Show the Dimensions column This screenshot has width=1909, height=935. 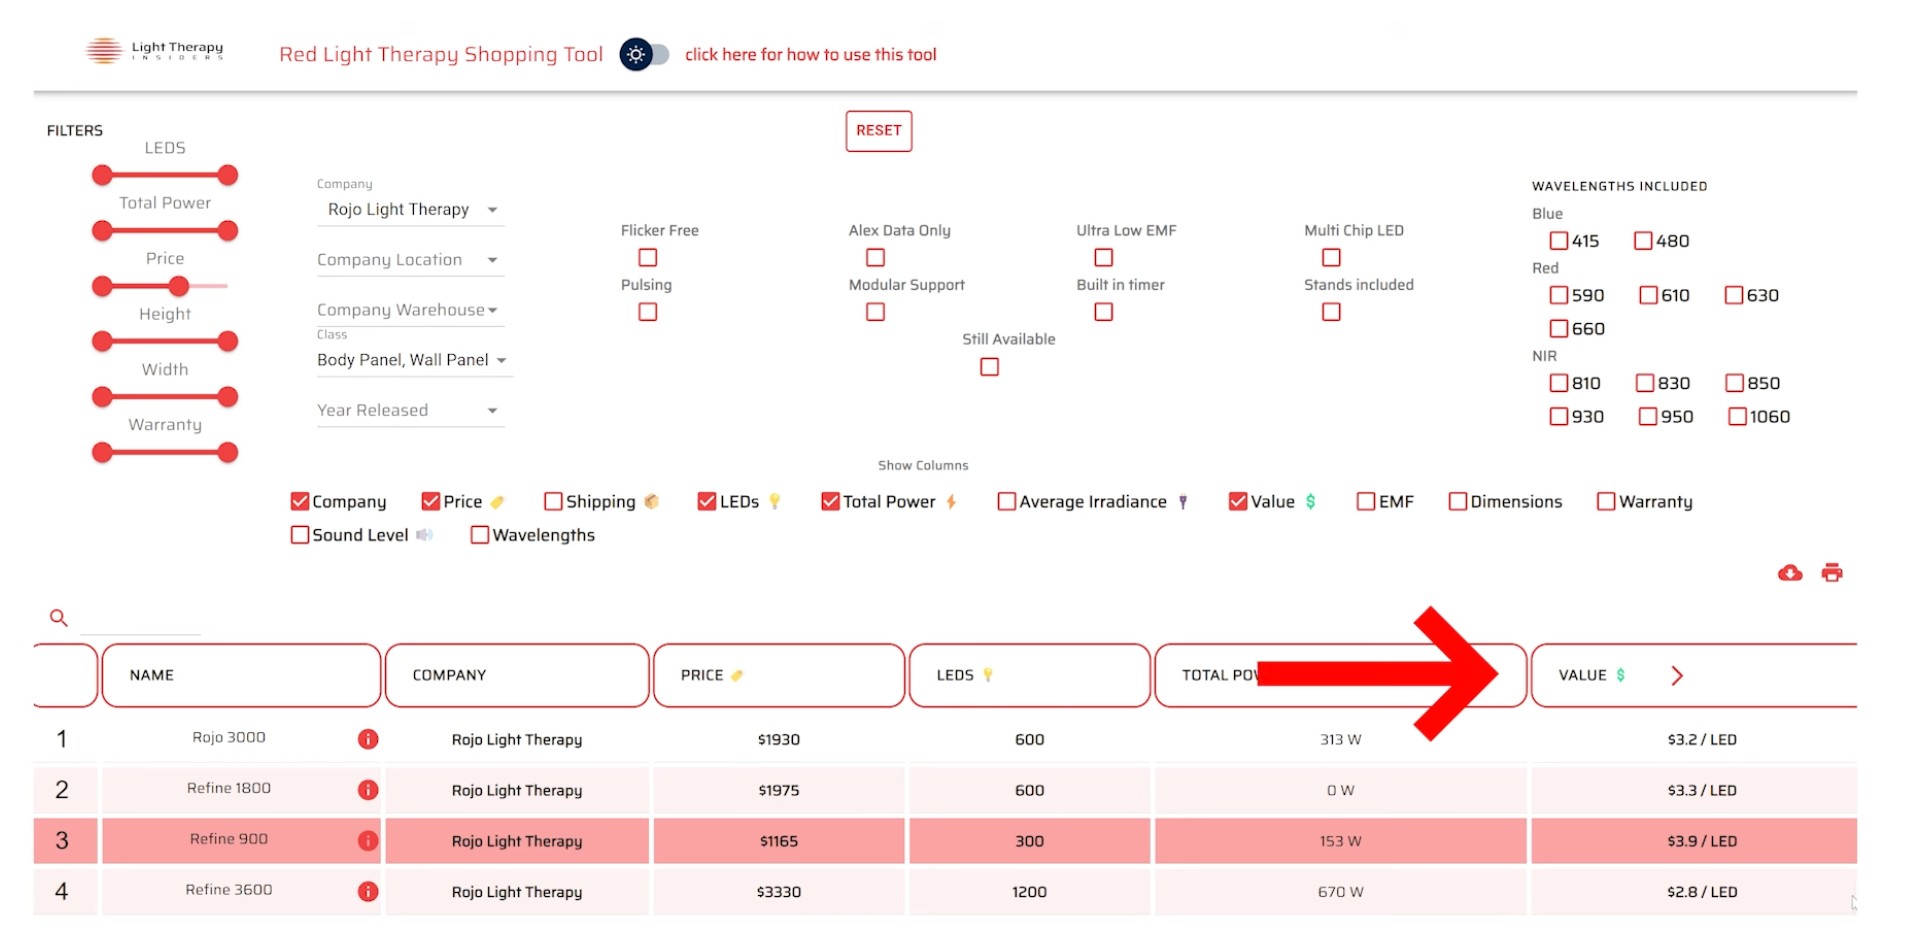[1458, 501]
